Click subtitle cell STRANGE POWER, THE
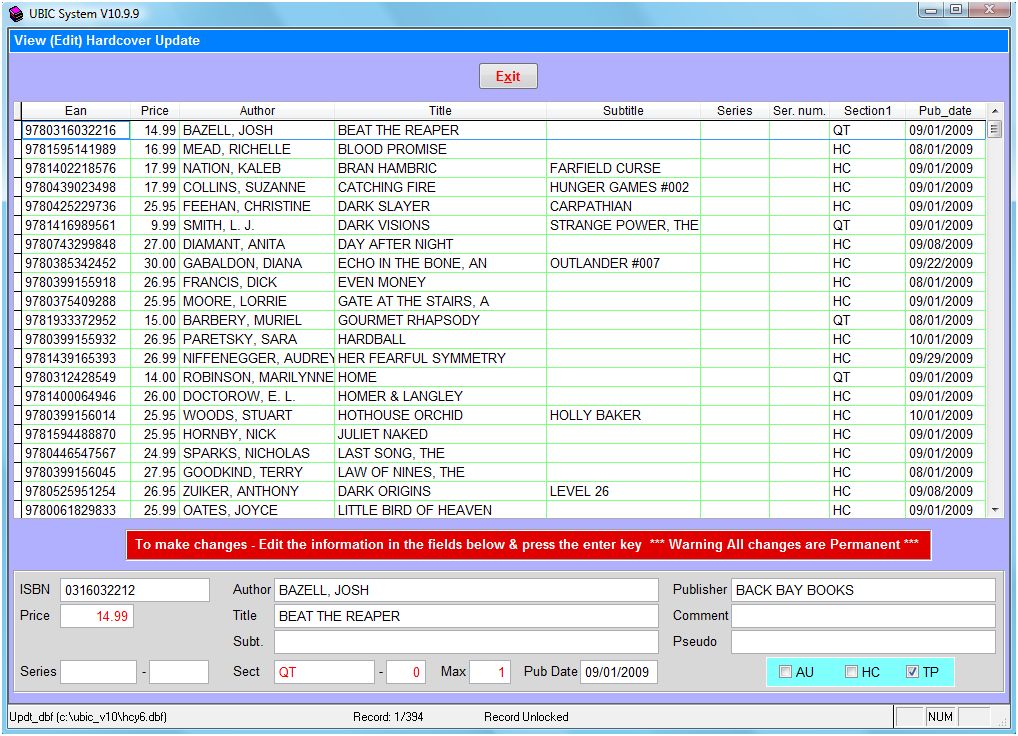 (623, 225)
